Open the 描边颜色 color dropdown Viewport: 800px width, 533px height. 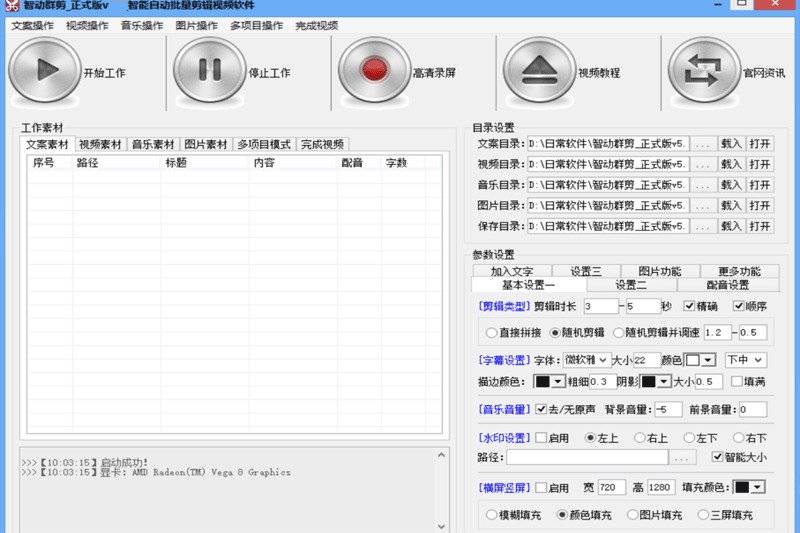pyautogui.click(x=549, y=382)
